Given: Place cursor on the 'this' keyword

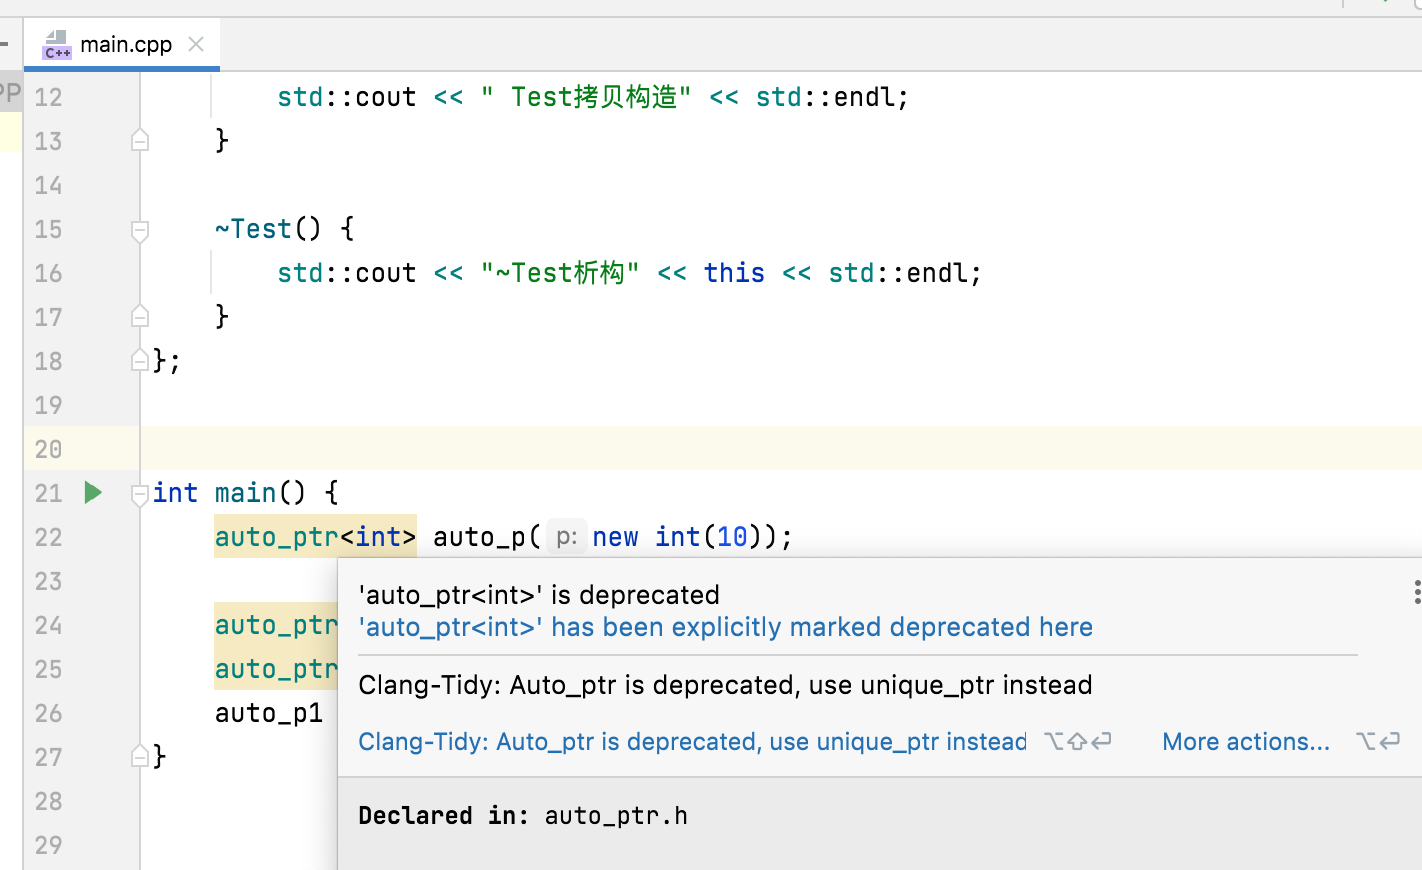Looking at the screenshot, I should [734, 273].
